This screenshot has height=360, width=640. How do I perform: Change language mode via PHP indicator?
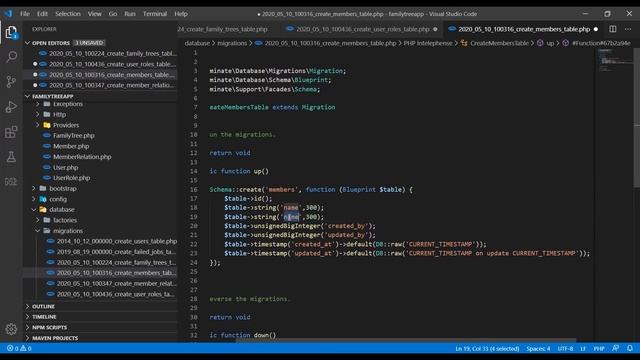(x=599, y=349)
